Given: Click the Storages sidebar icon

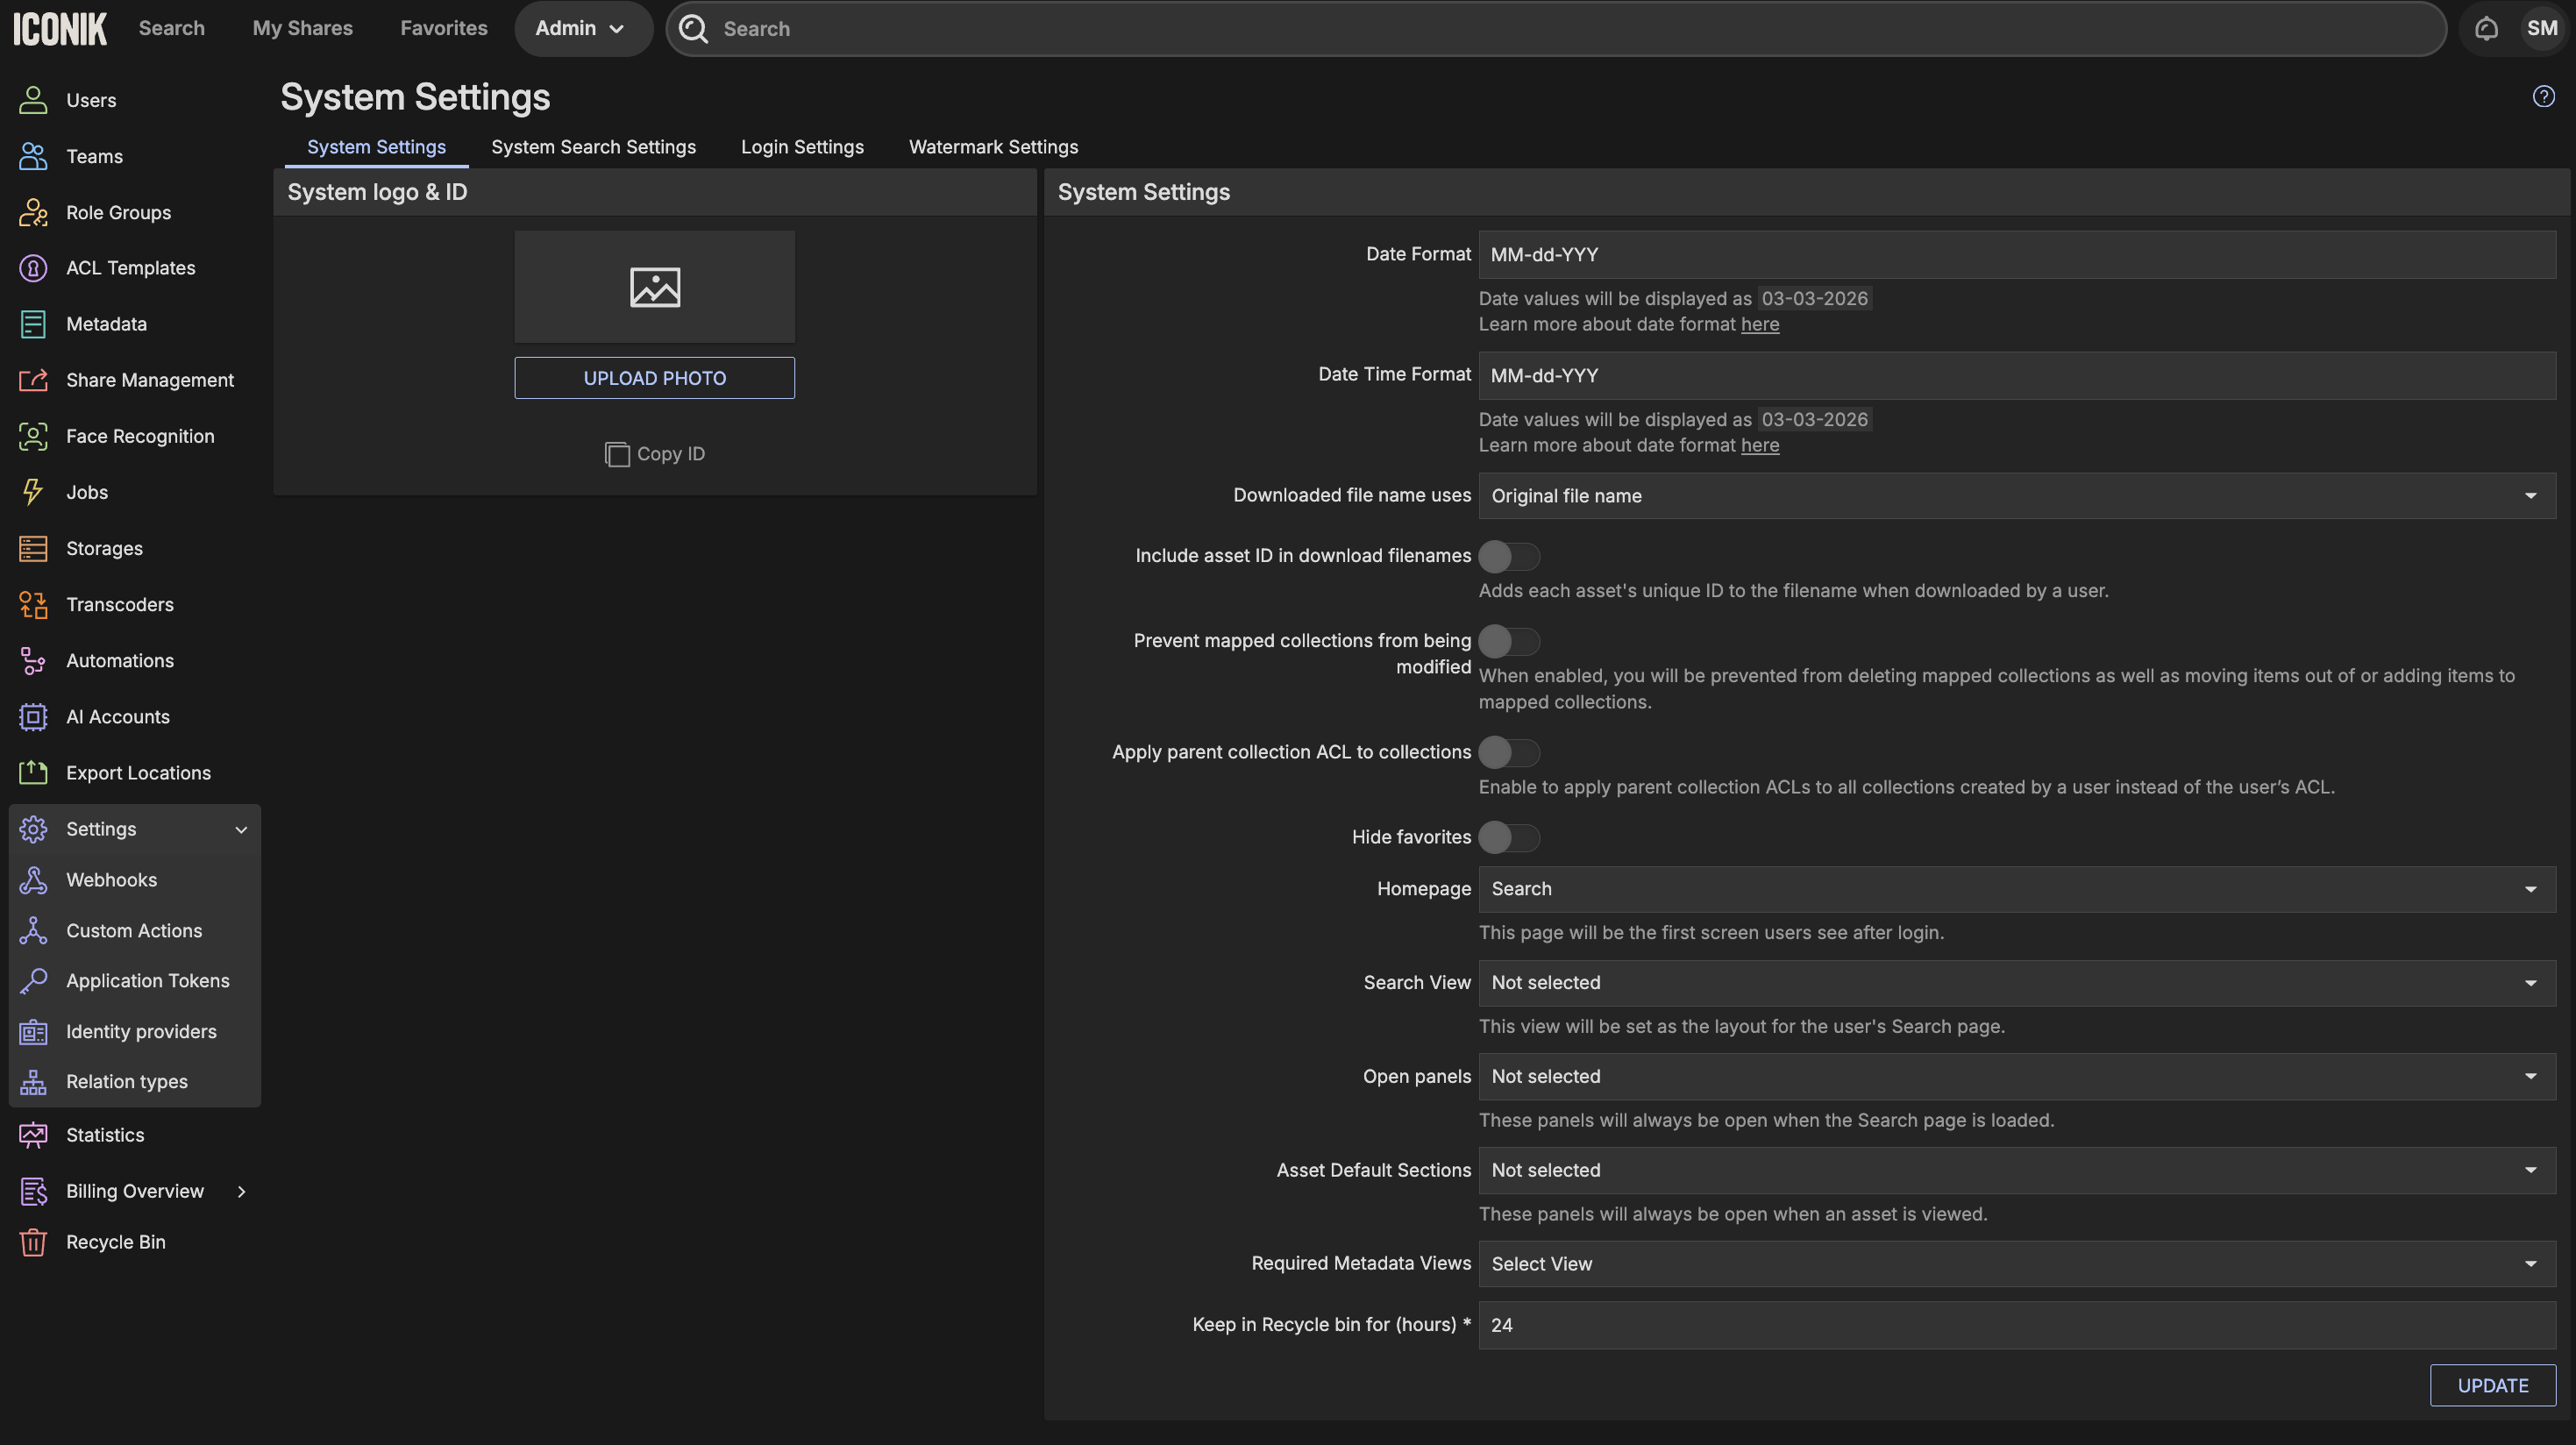Looking at the screenshot, I should pos(33,548).
